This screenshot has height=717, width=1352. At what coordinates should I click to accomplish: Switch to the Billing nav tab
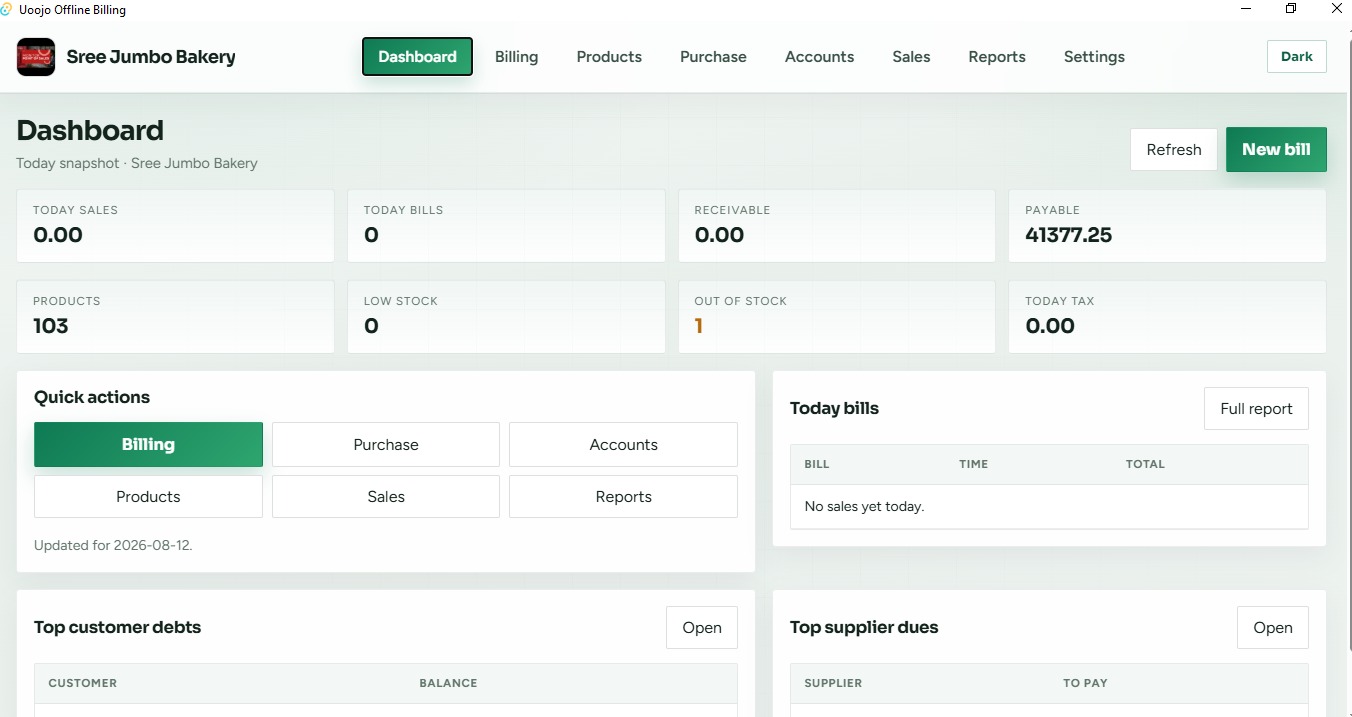[x=516, y=57]
